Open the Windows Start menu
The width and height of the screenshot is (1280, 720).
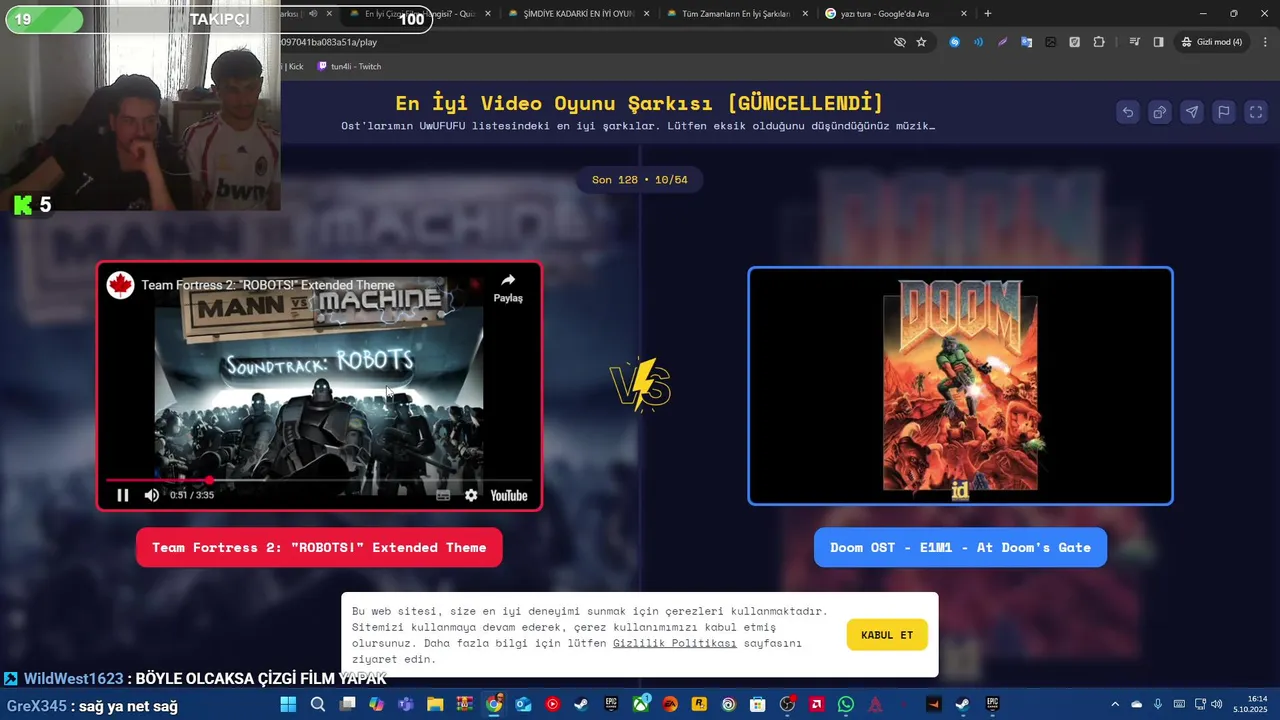(289, 704)
